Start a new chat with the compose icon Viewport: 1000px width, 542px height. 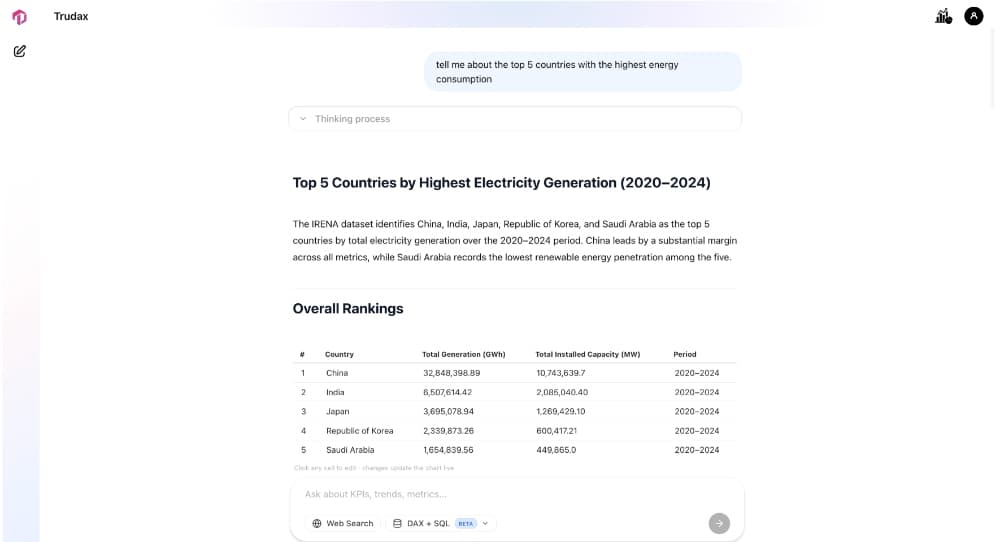pyautogui.click(x=20, y=51)
